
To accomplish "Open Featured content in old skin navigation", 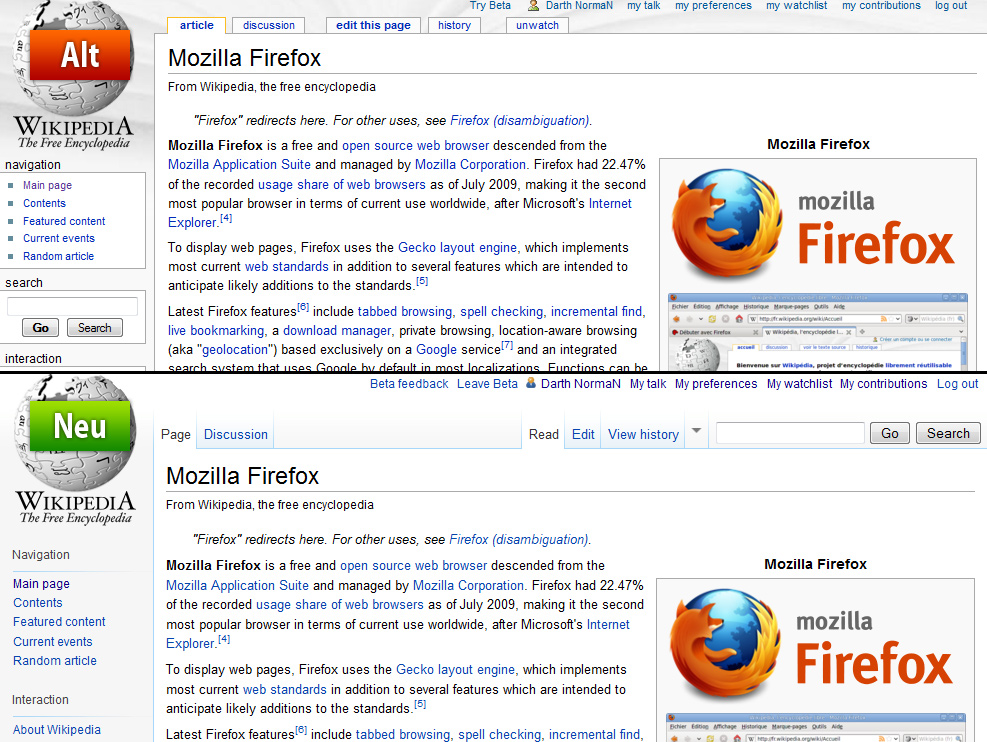I will pos(64,221).
